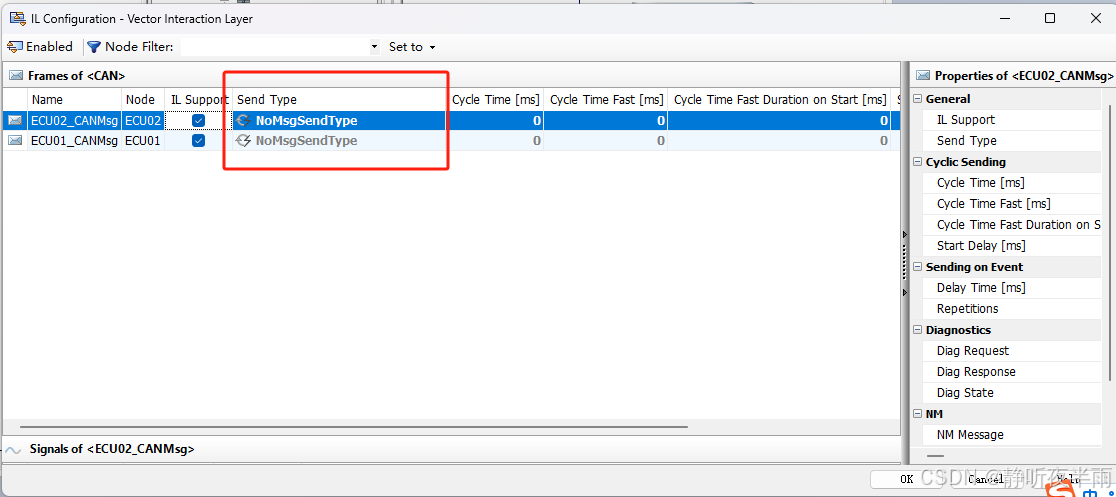This screenshot has width=1116, height=497.
Task: Click Cycle Time value of ECU02_CANMsg
Action: 495,120
